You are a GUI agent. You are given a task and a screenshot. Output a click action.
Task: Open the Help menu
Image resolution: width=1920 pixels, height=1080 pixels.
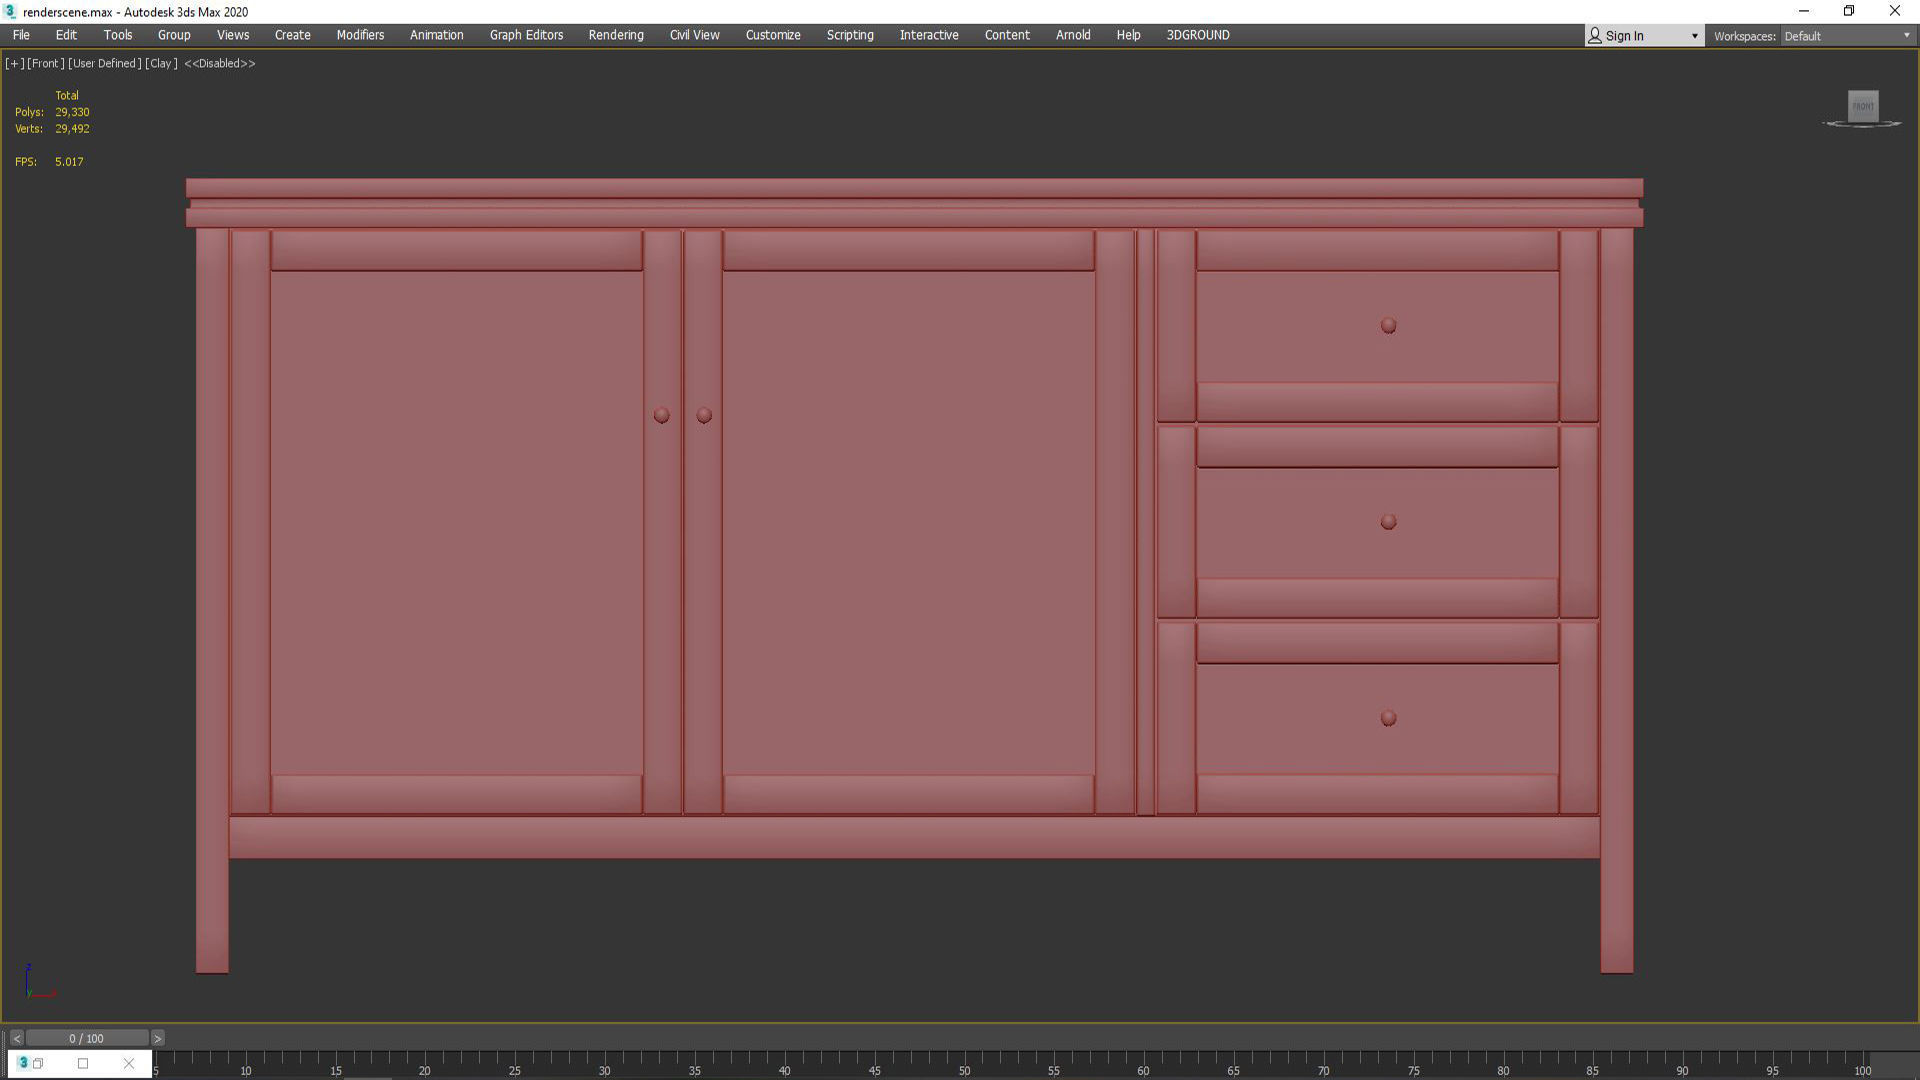pyautogui.click(x=1128, y=35)
